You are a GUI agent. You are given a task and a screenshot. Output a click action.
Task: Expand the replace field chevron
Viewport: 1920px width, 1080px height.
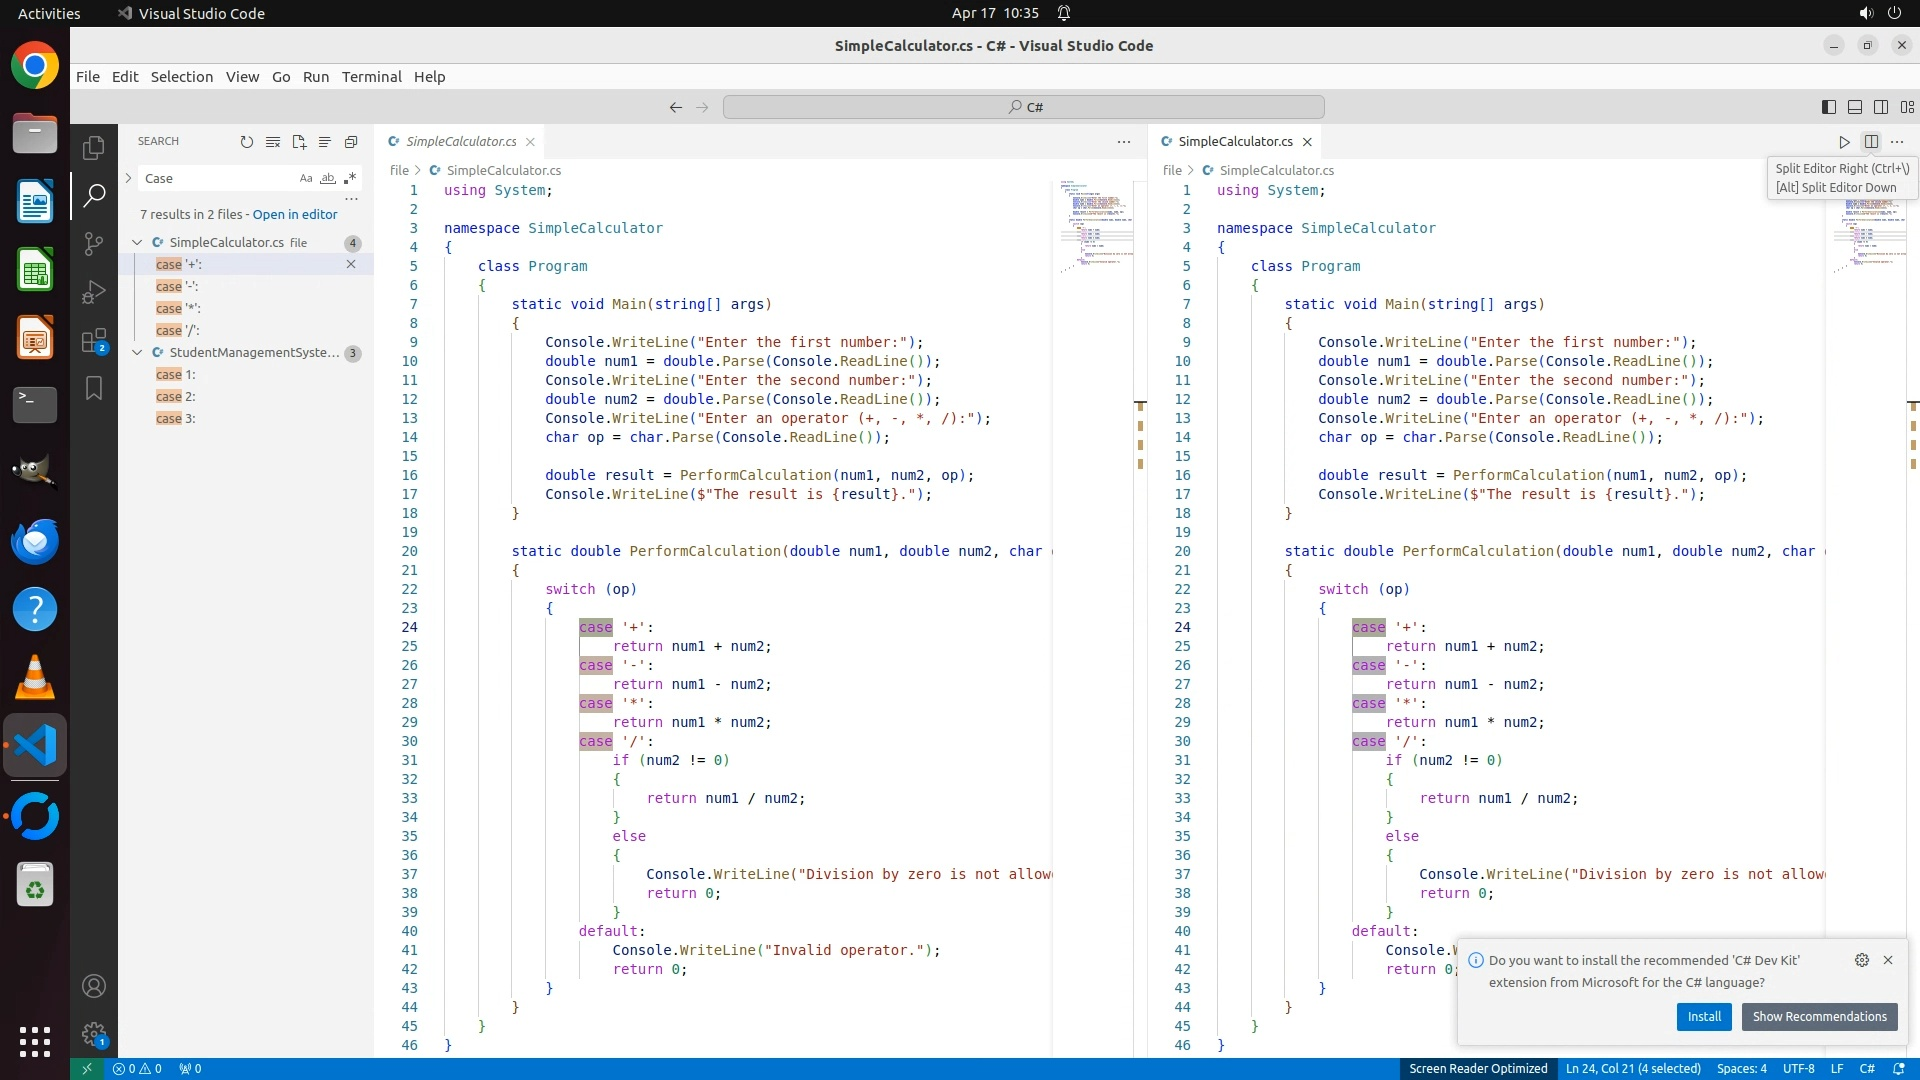click(x=129, y=178)
